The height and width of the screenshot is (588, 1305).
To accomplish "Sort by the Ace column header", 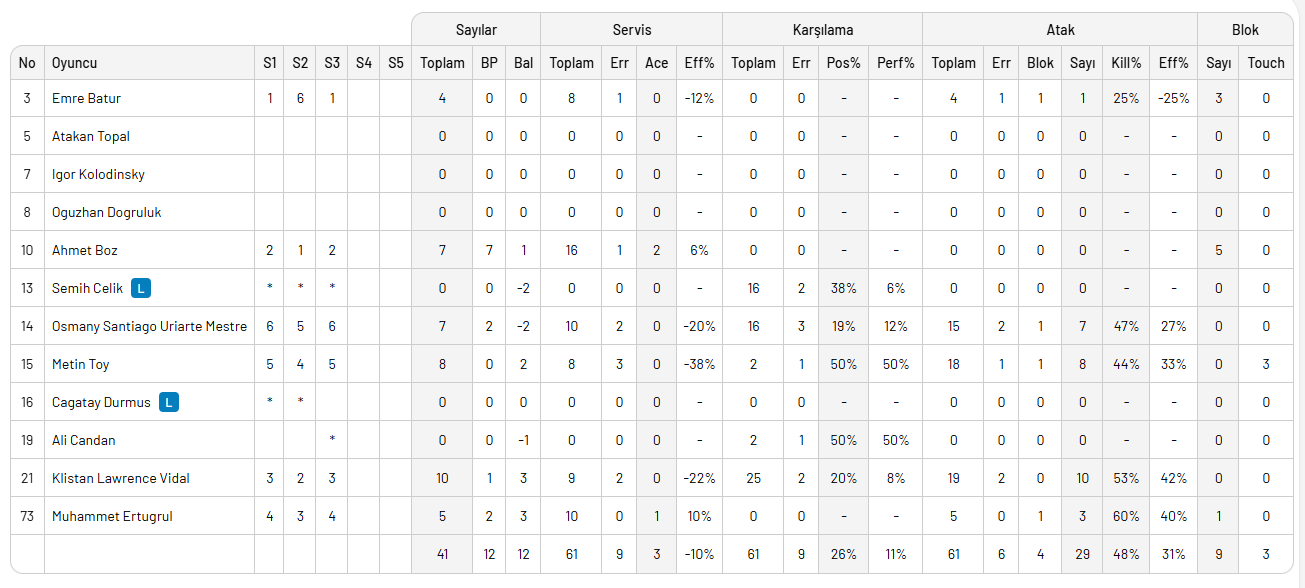I will click(656, 63).
